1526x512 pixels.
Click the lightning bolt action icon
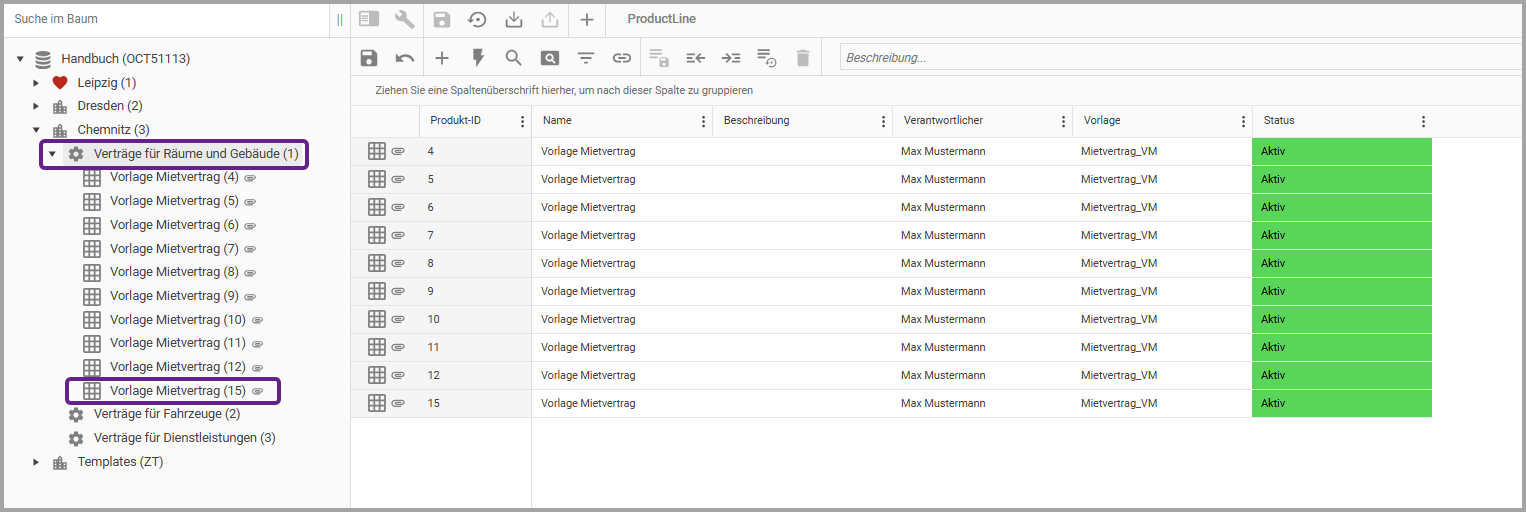point(478,58)
